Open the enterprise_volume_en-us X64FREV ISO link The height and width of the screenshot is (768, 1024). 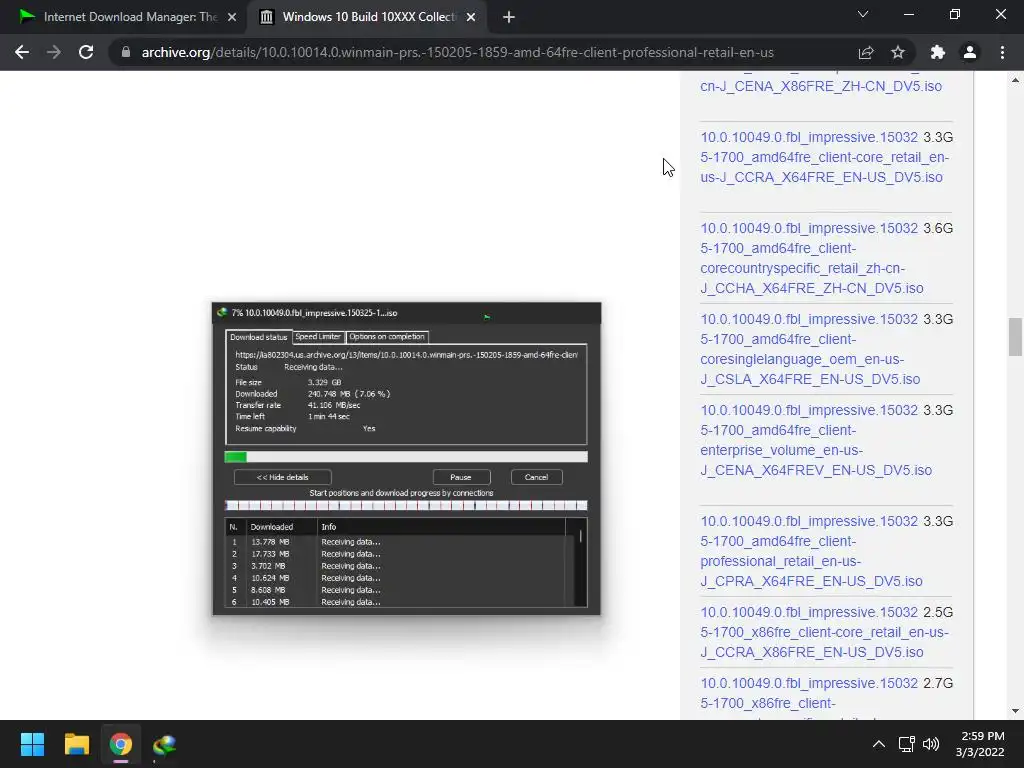[816, 440]
